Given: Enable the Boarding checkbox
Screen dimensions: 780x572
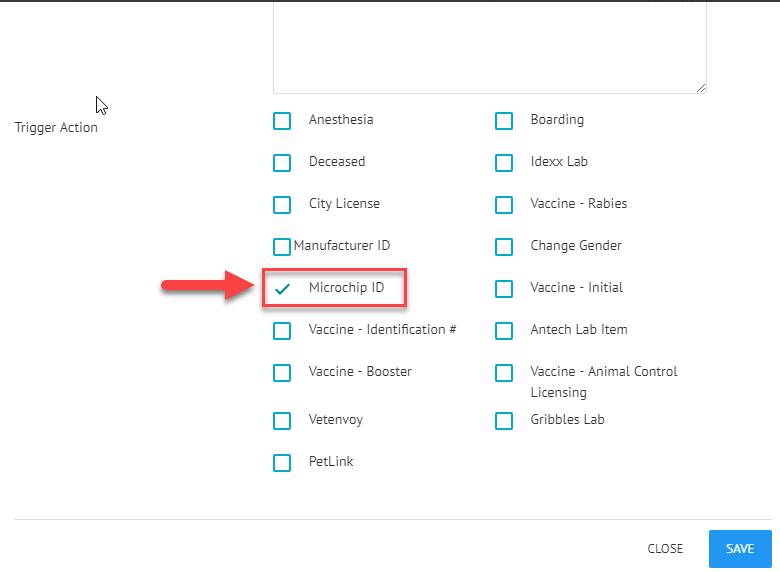Looking at the screenshot, I should point(504,120).
